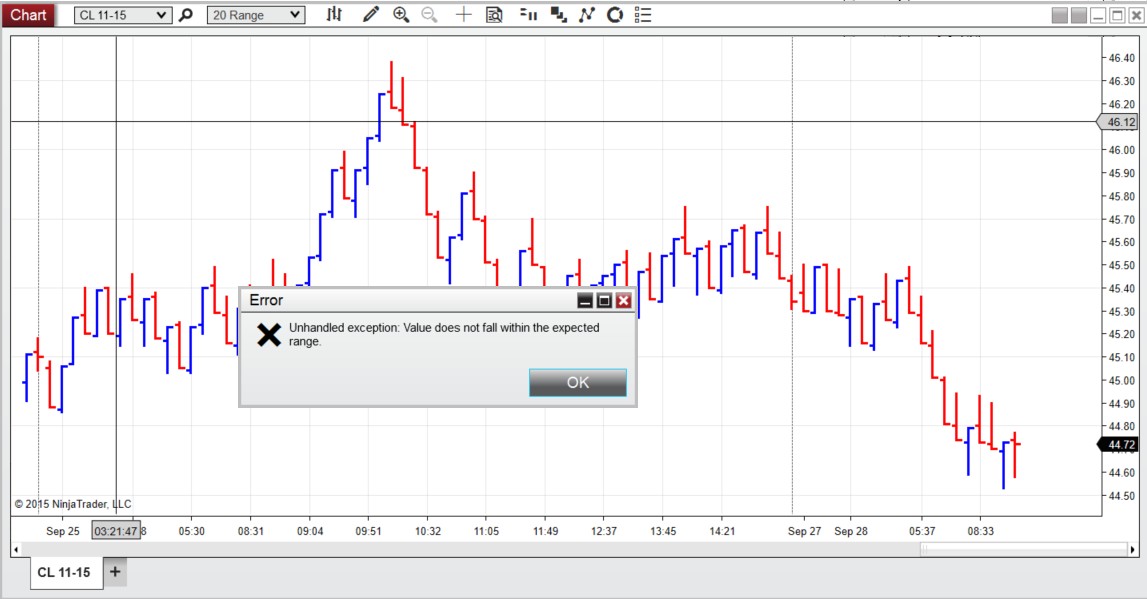Viewport: 1147px width, 599px height.
Task: Close the Error dialog with red X
Action: [x=623, y=301]
